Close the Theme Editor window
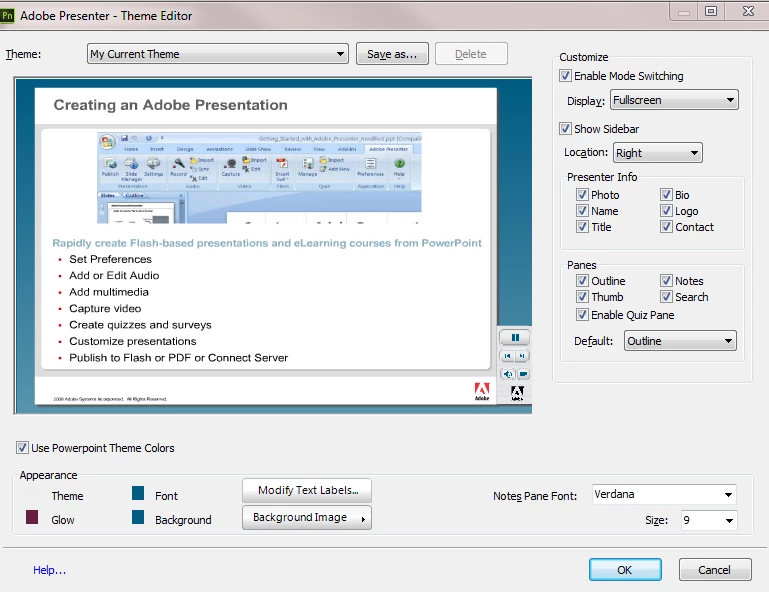This screenshot has width=769, height=592. (748, 11)
